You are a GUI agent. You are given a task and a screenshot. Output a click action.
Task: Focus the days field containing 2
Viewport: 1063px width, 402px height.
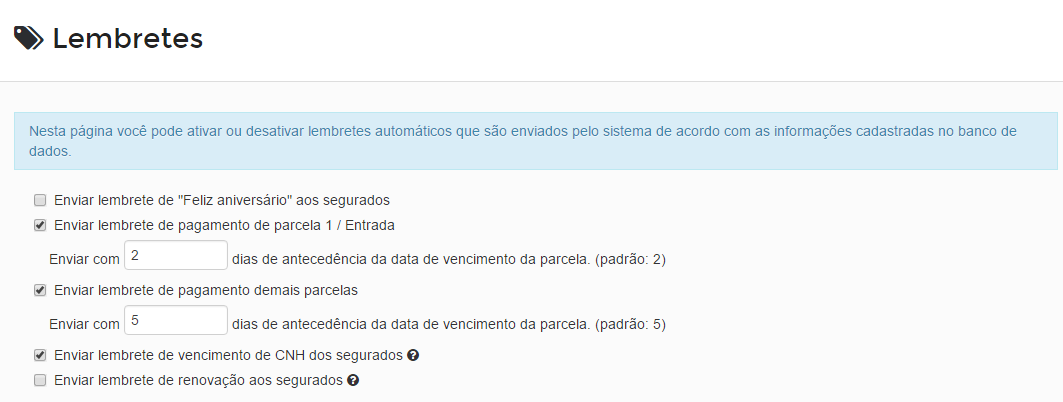tap(176, 256)
